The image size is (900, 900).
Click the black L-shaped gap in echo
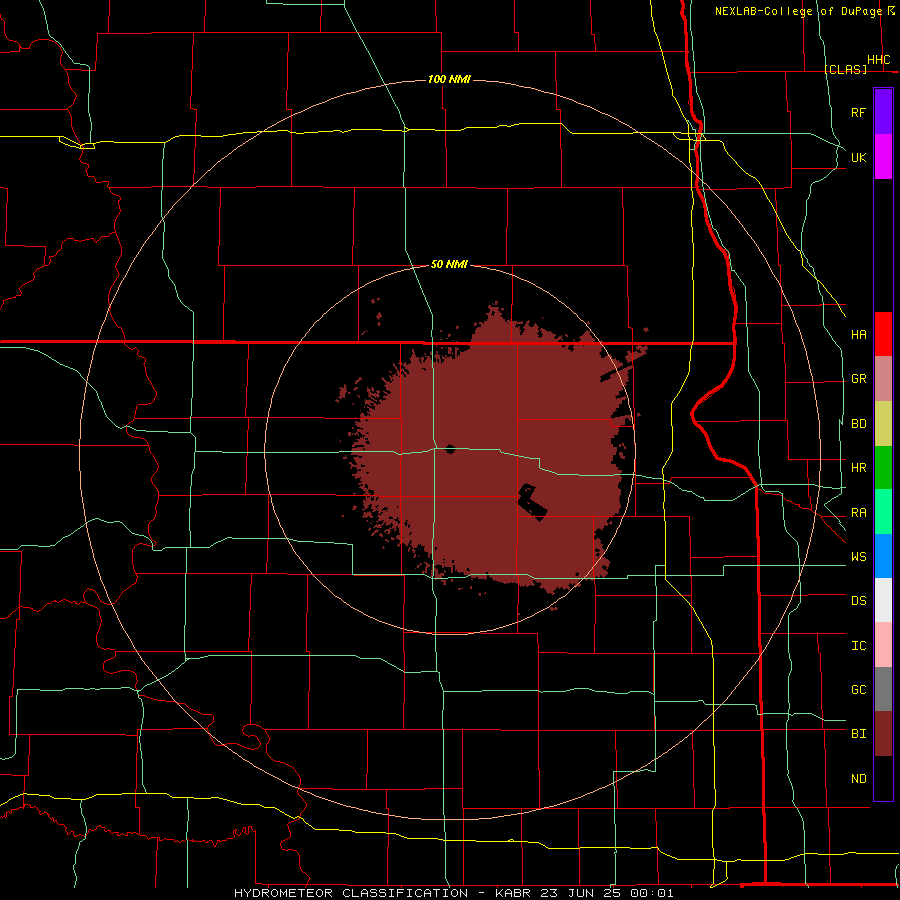[533, 503]
